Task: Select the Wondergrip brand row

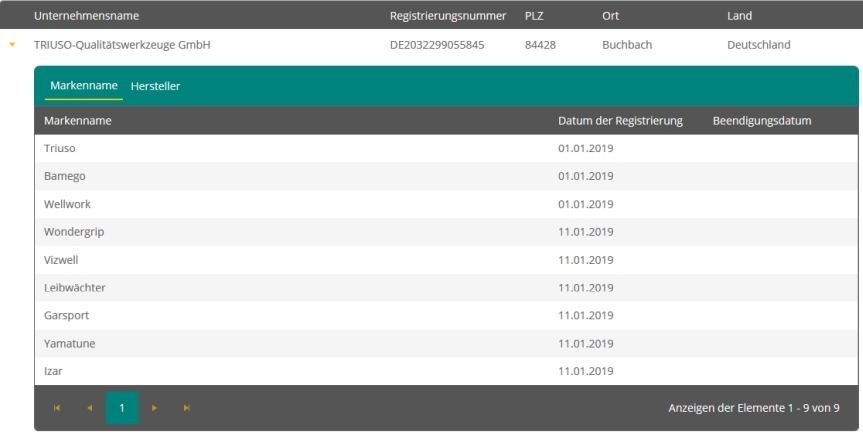Action: pyautogui.click(x=446, y=232)
